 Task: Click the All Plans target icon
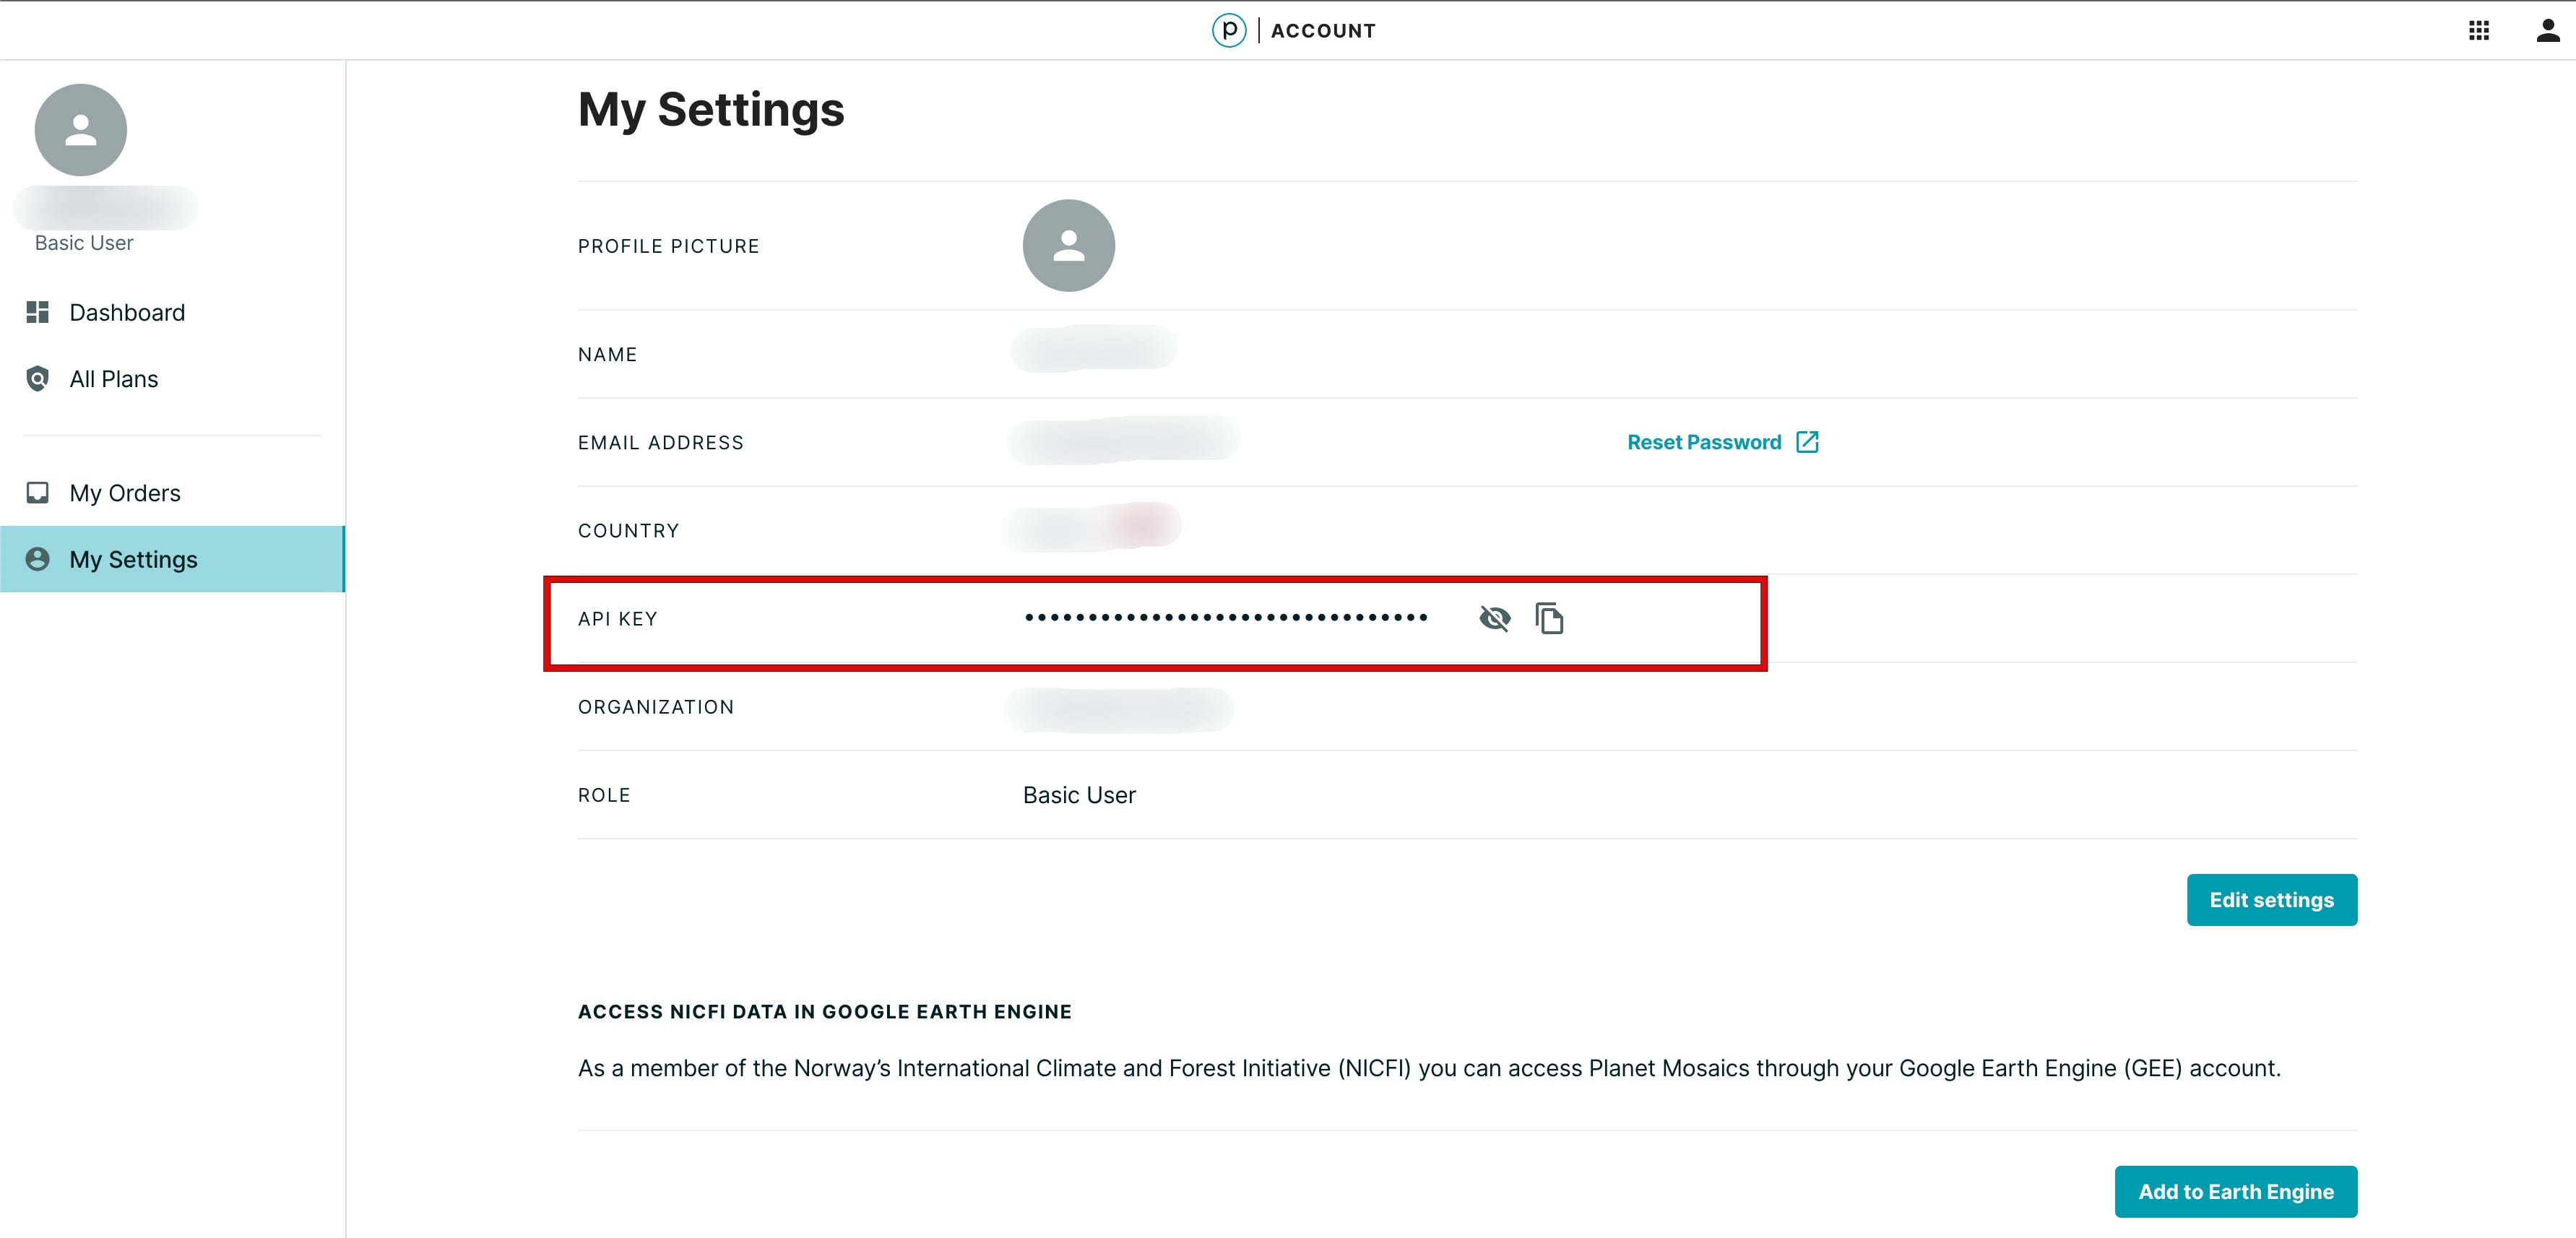pyautogui.click(x=35, y=378)
